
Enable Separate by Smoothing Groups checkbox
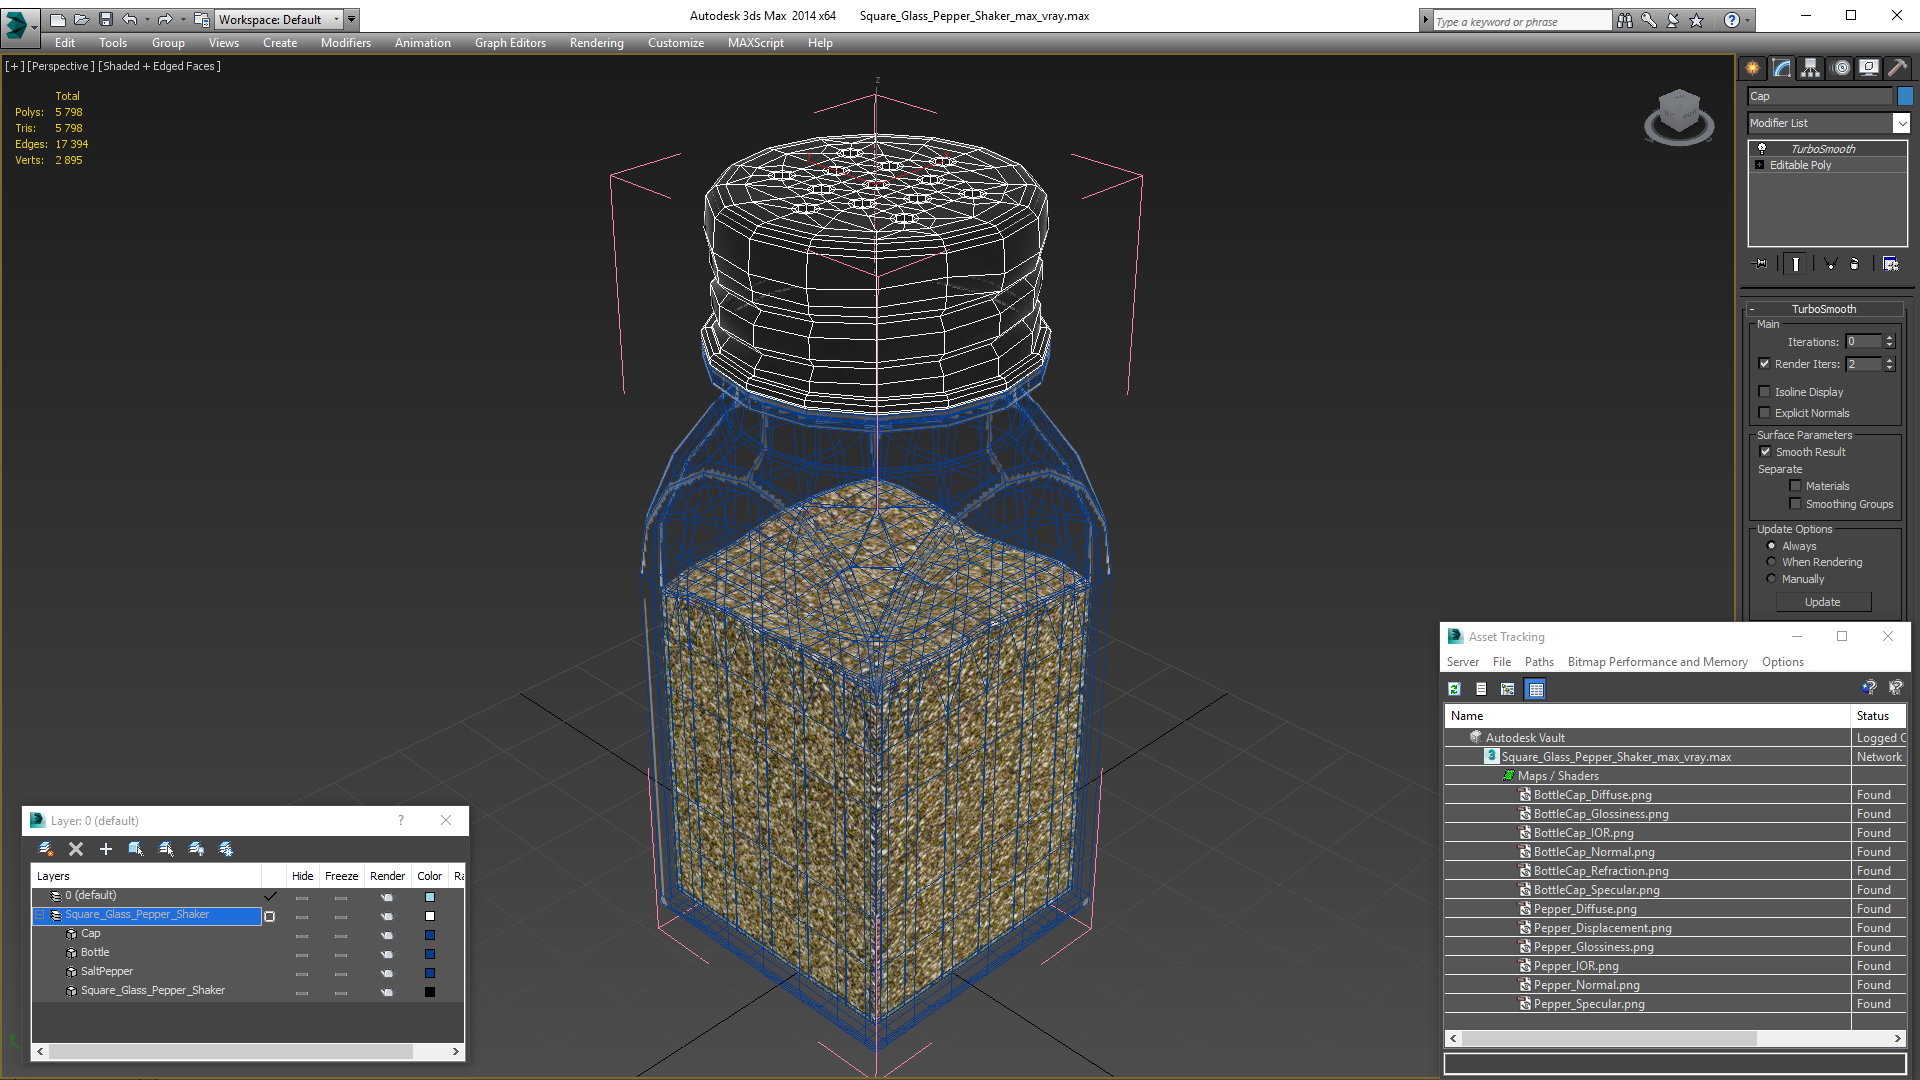1795,504
